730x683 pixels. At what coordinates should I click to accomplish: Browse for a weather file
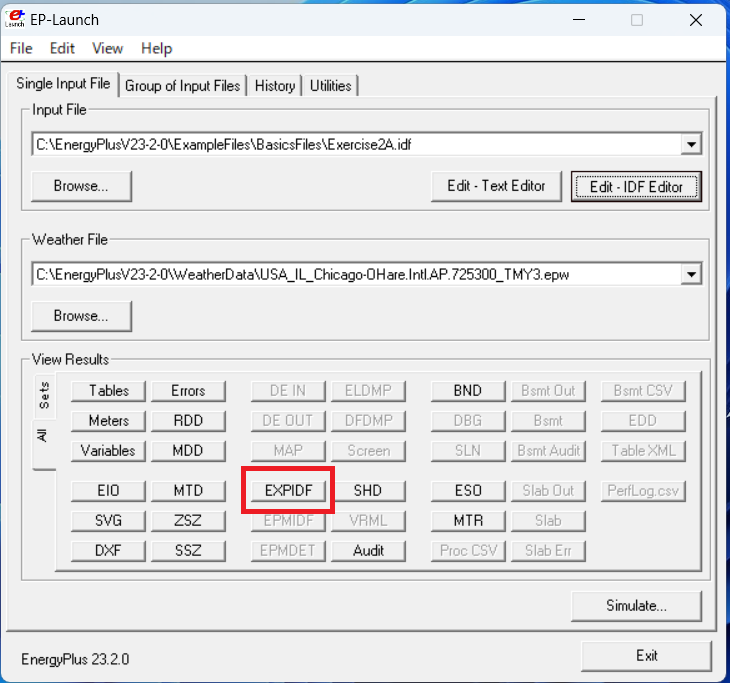81,316
